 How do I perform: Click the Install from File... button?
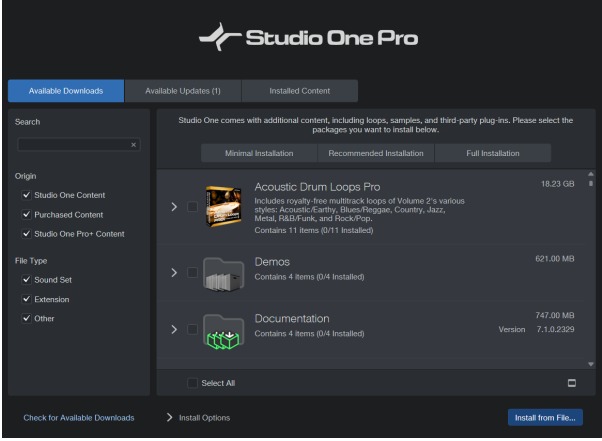(x=545, y=418)
